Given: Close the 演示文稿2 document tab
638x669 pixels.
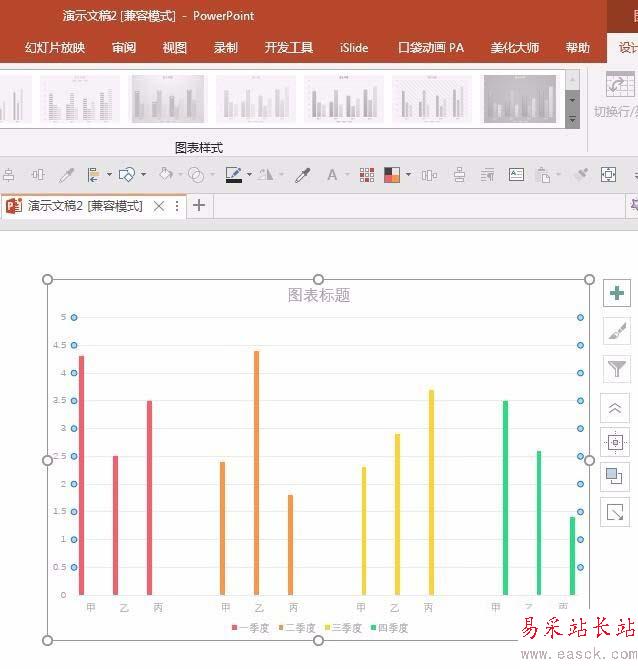Looking at the screenshot, I should tap(159, 207).
